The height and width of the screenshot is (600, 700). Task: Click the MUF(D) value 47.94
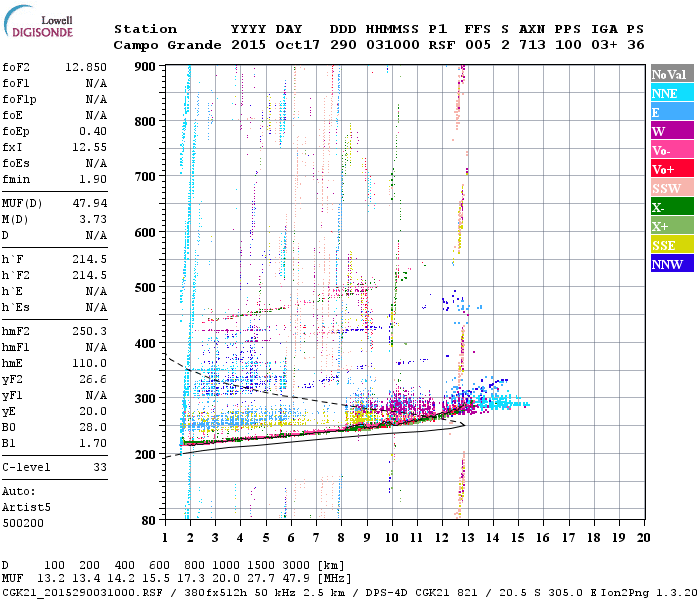click(90, 203)
